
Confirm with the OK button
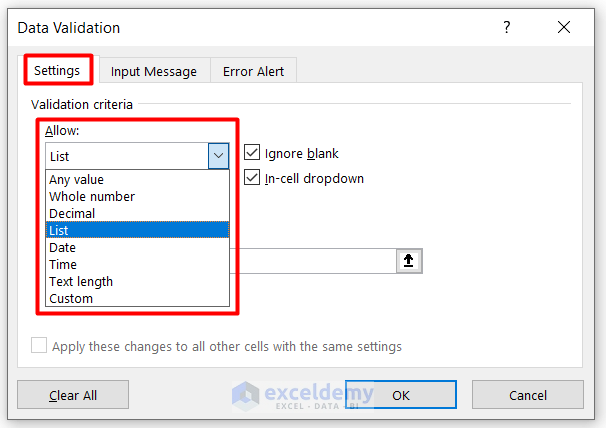(401, 395)
